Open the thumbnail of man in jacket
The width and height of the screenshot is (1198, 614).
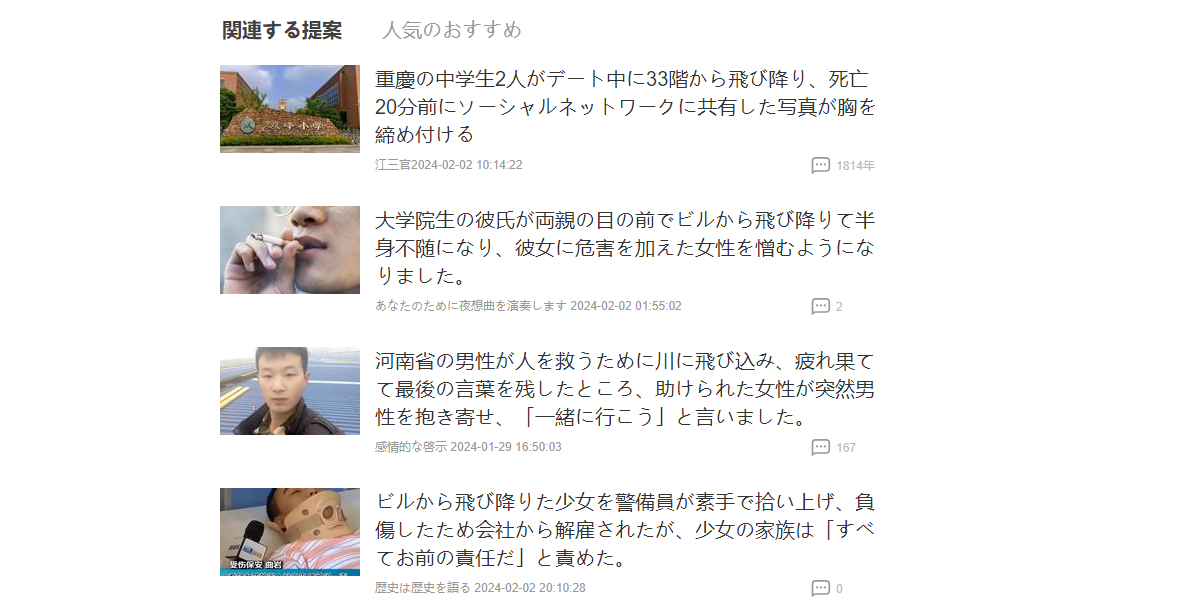coord(290,391)
